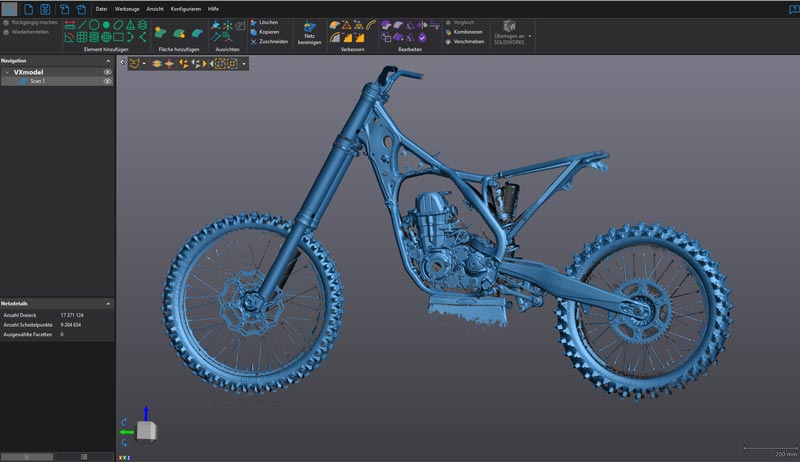Click the new file icon
Image resolution: width=800 pixels, height=462 pixels.
tap(28, 9)
